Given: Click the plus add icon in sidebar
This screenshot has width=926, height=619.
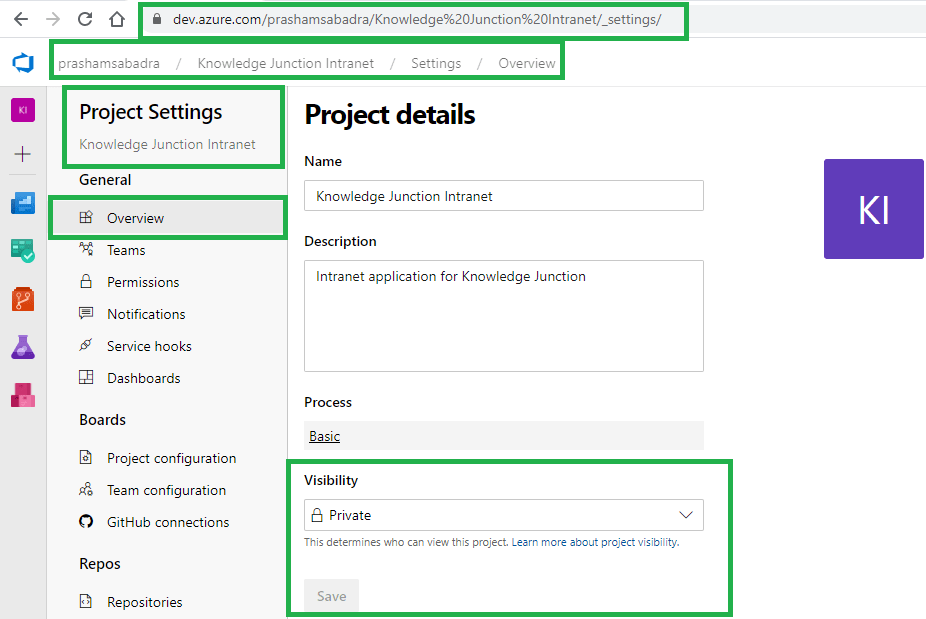Looking at the screenshot, I should click(22, 154).
